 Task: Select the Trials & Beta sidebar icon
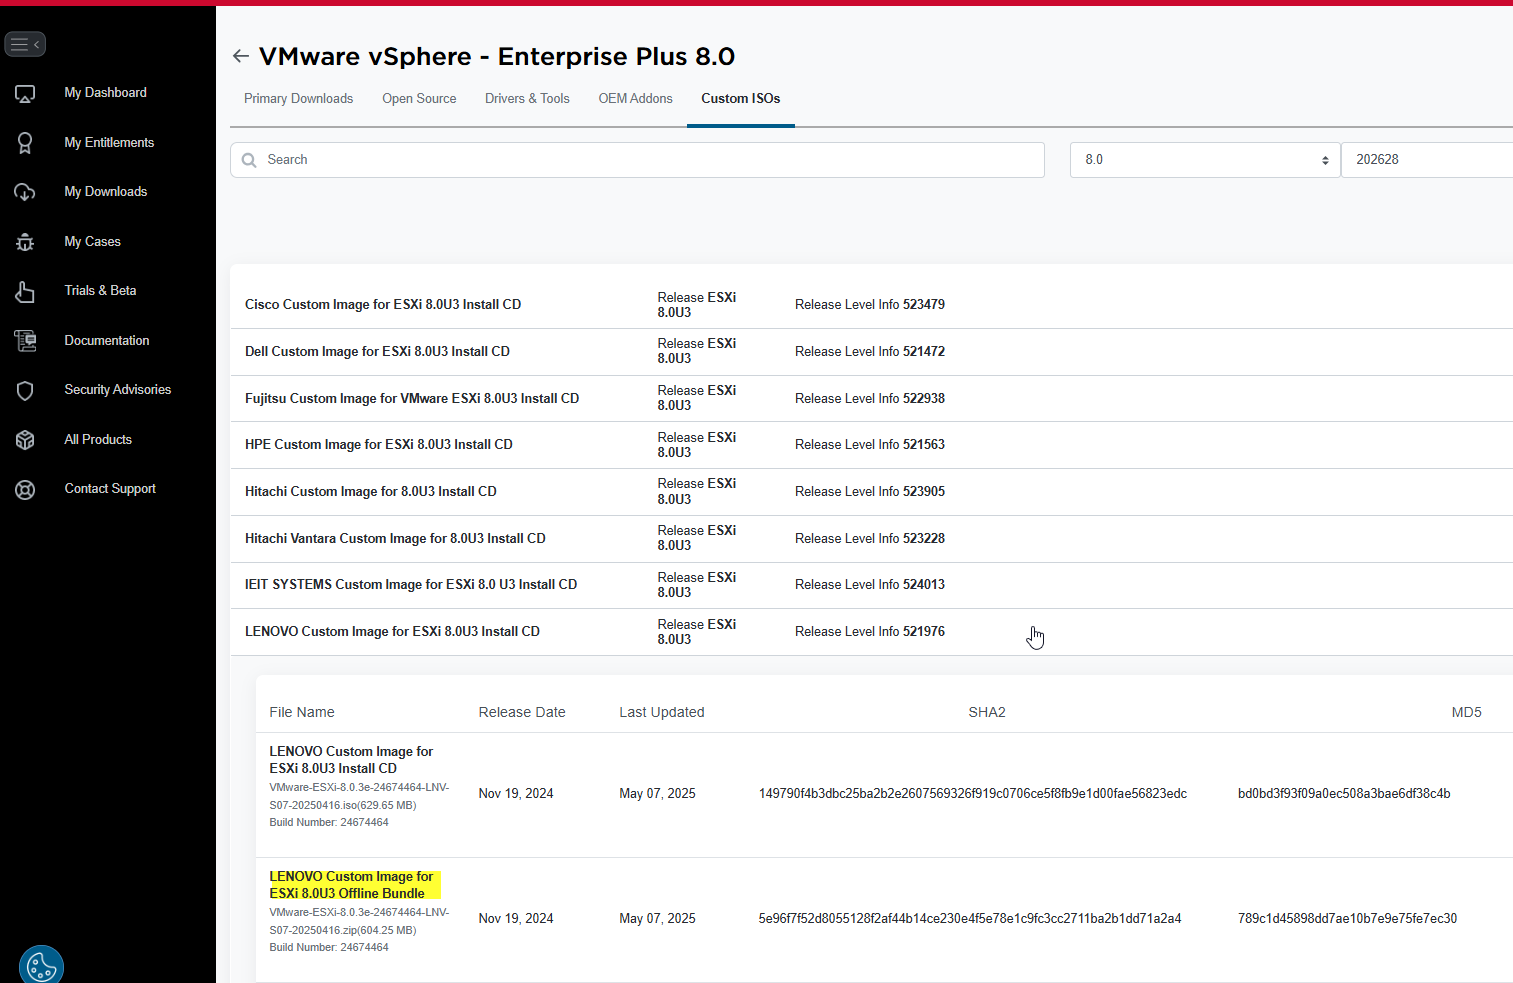point(25,291)
